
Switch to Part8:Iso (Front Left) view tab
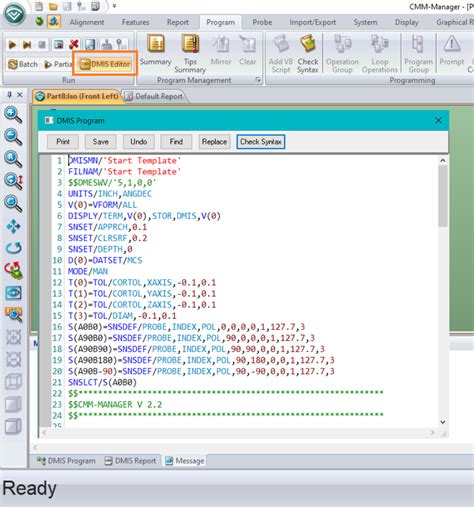click(77, 96)
